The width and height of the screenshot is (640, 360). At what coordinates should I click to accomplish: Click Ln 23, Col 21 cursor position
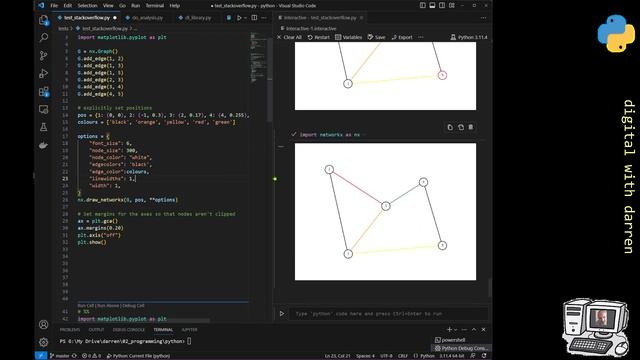click(338, 356)
